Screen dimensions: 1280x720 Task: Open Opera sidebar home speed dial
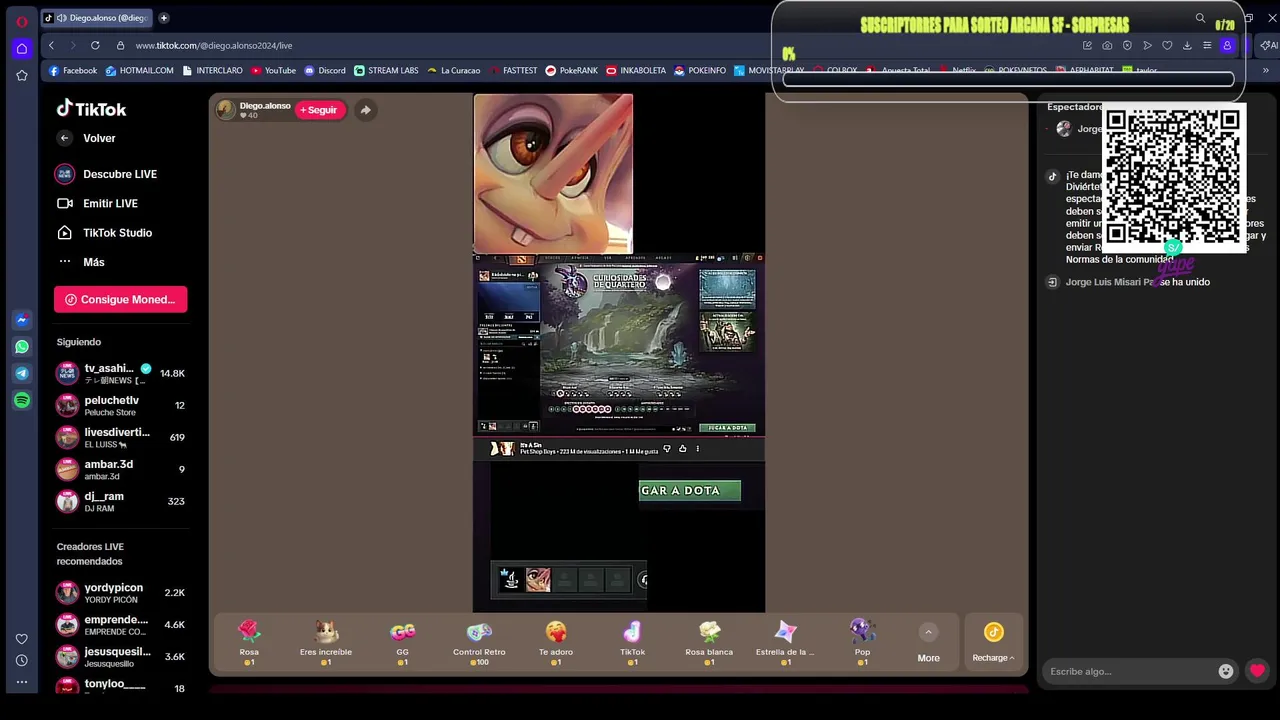click(21, 48)
